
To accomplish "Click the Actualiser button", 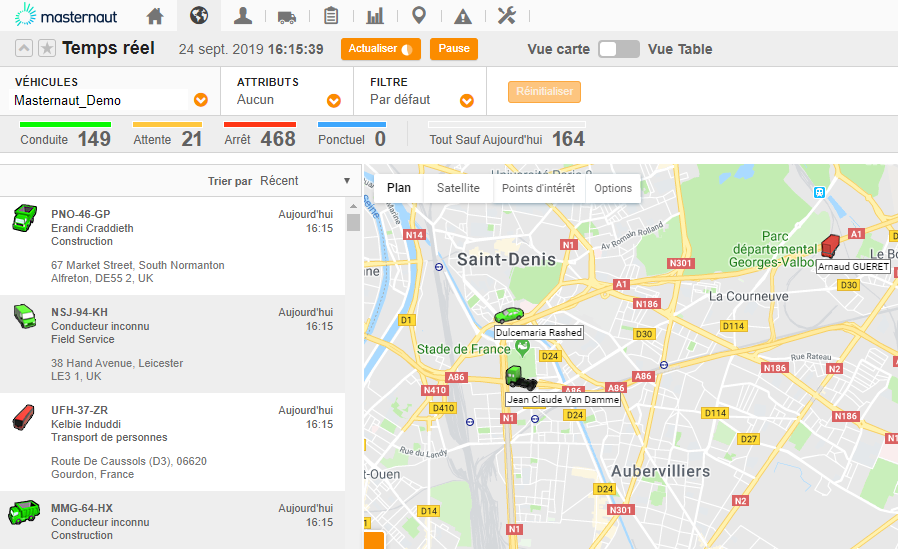I will (x=381, y=49).
